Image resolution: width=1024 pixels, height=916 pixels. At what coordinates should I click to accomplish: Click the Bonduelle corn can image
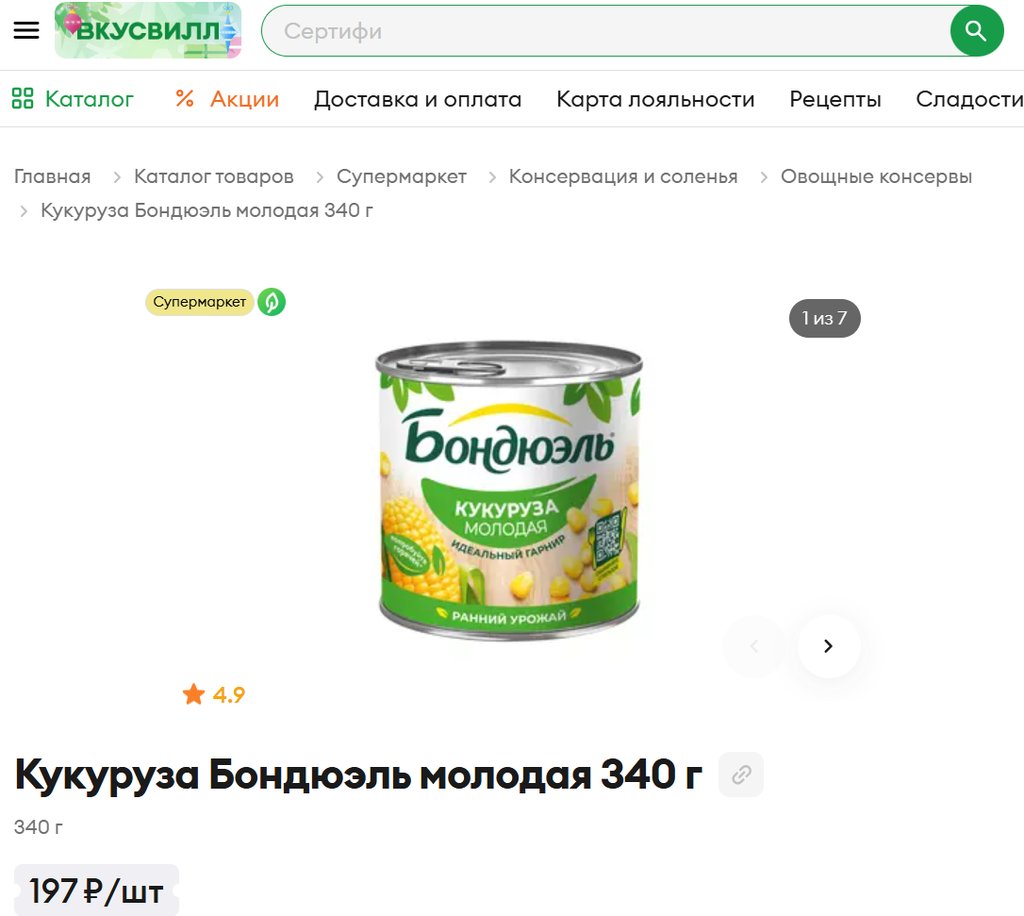[509, 490]
